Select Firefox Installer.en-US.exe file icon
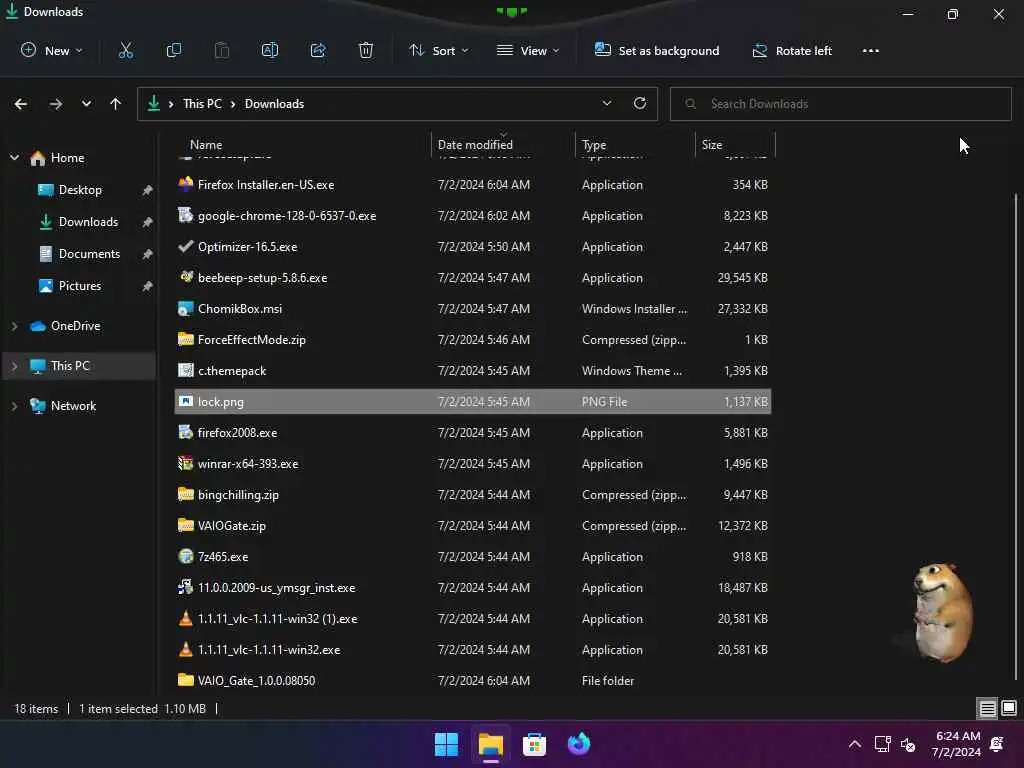Viewport: 1024px width, 768px height. coord(185,184)
